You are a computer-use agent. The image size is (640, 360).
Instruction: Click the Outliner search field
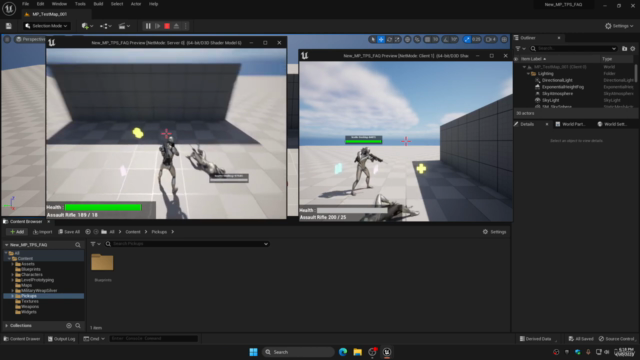pos(573,49)
